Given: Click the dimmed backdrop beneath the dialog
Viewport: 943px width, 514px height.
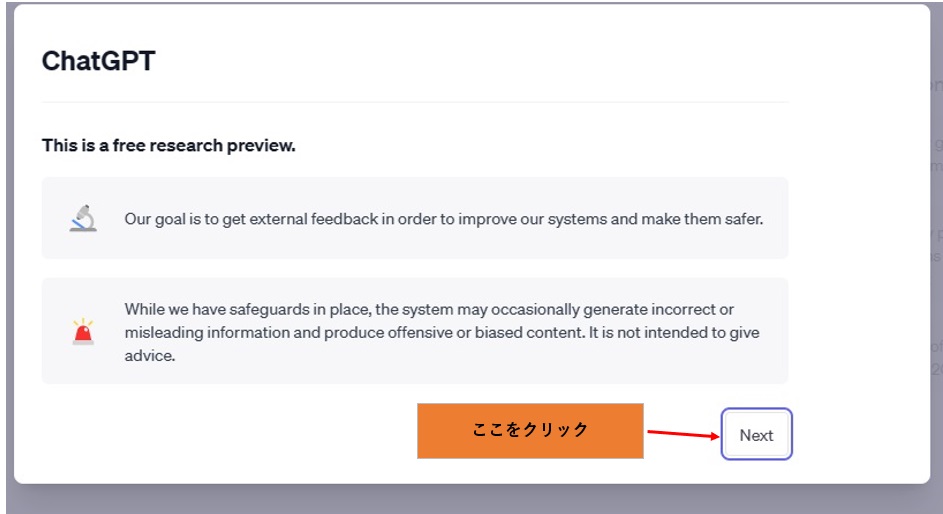Looking at the screenshot, I should (470, 500).
